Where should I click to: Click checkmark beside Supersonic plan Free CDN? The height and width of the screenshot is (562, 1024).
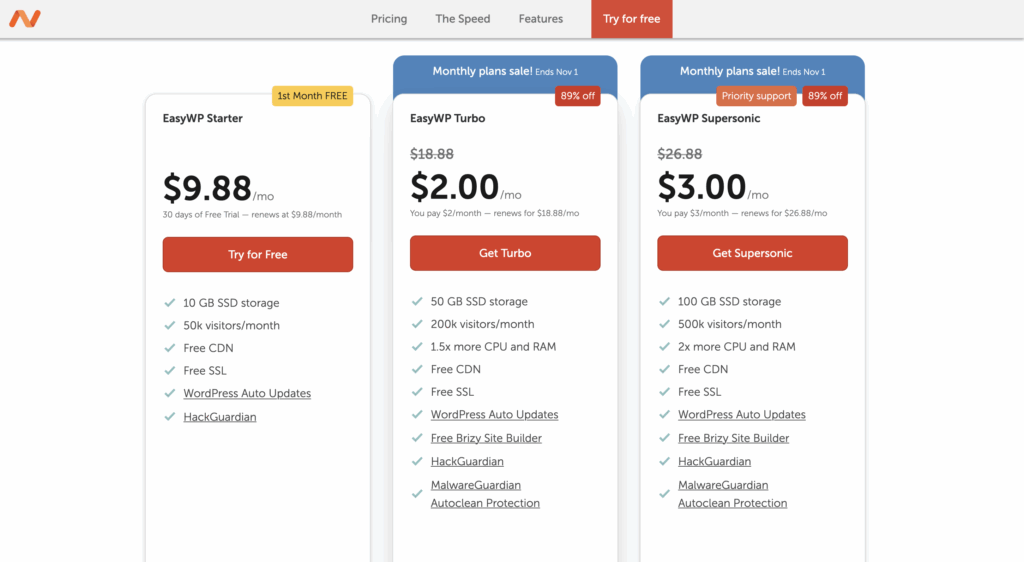[665, 369]
